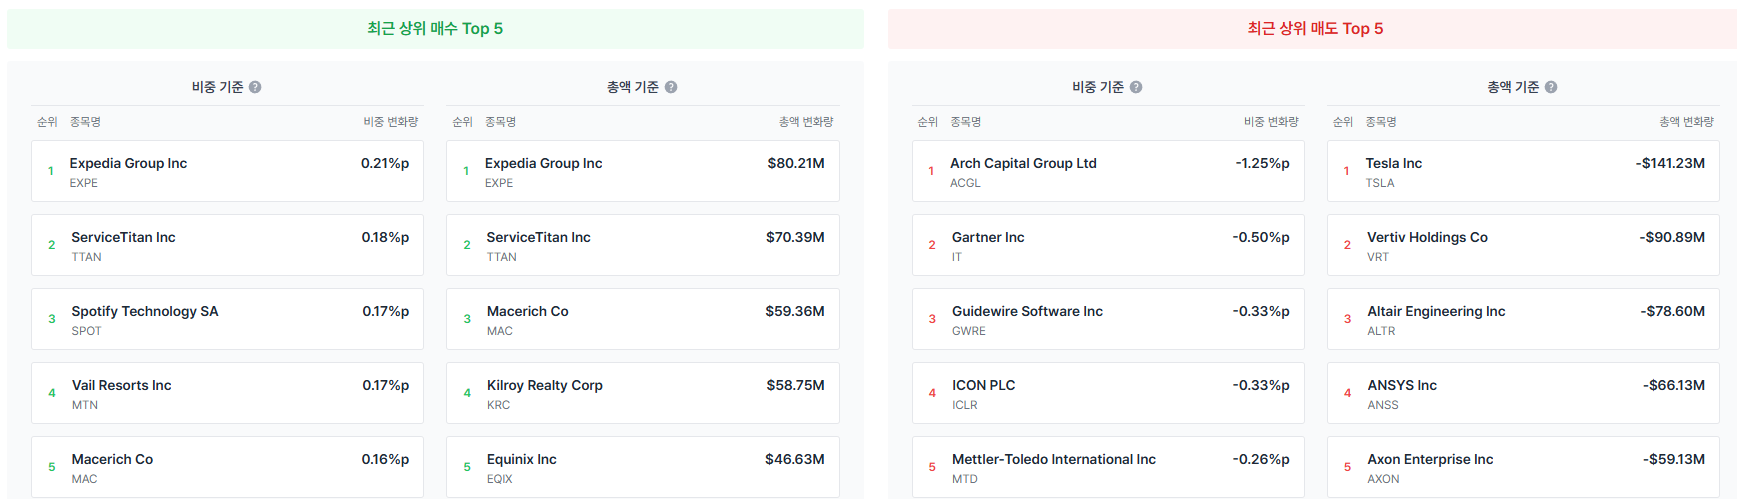
Task: Click the VRT ticker symbol
Action: (1378, 257)
